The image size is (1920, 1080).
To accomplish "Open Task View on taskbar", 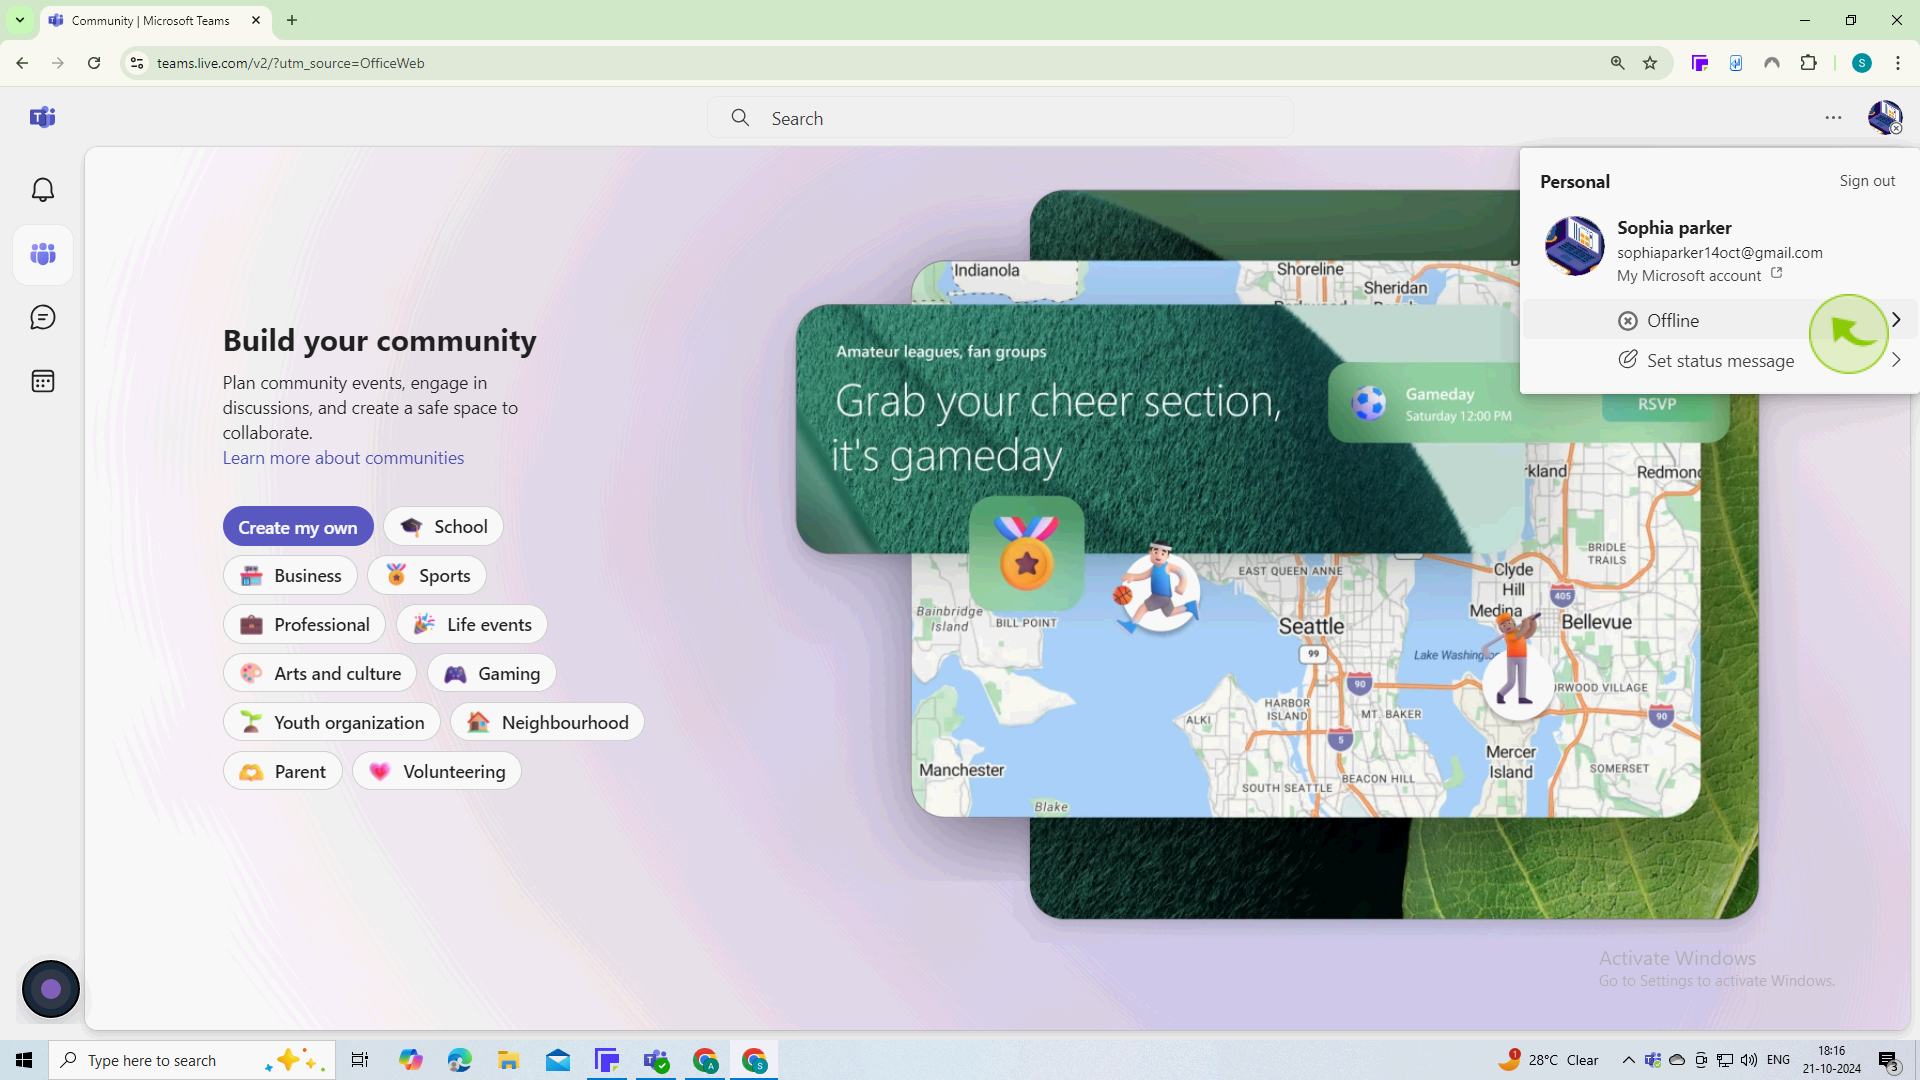I will (360, 1060).
